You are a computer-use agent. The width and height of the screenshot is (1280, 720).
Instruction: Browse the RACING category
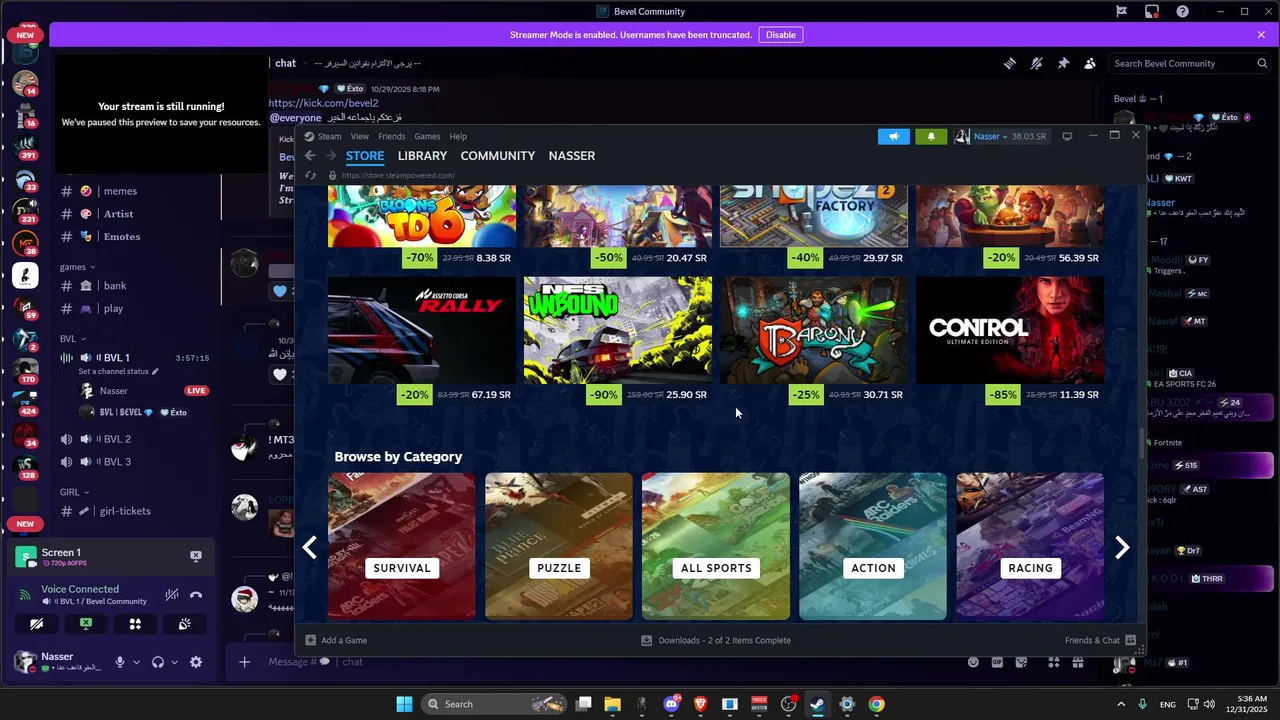click(1030, 546)
